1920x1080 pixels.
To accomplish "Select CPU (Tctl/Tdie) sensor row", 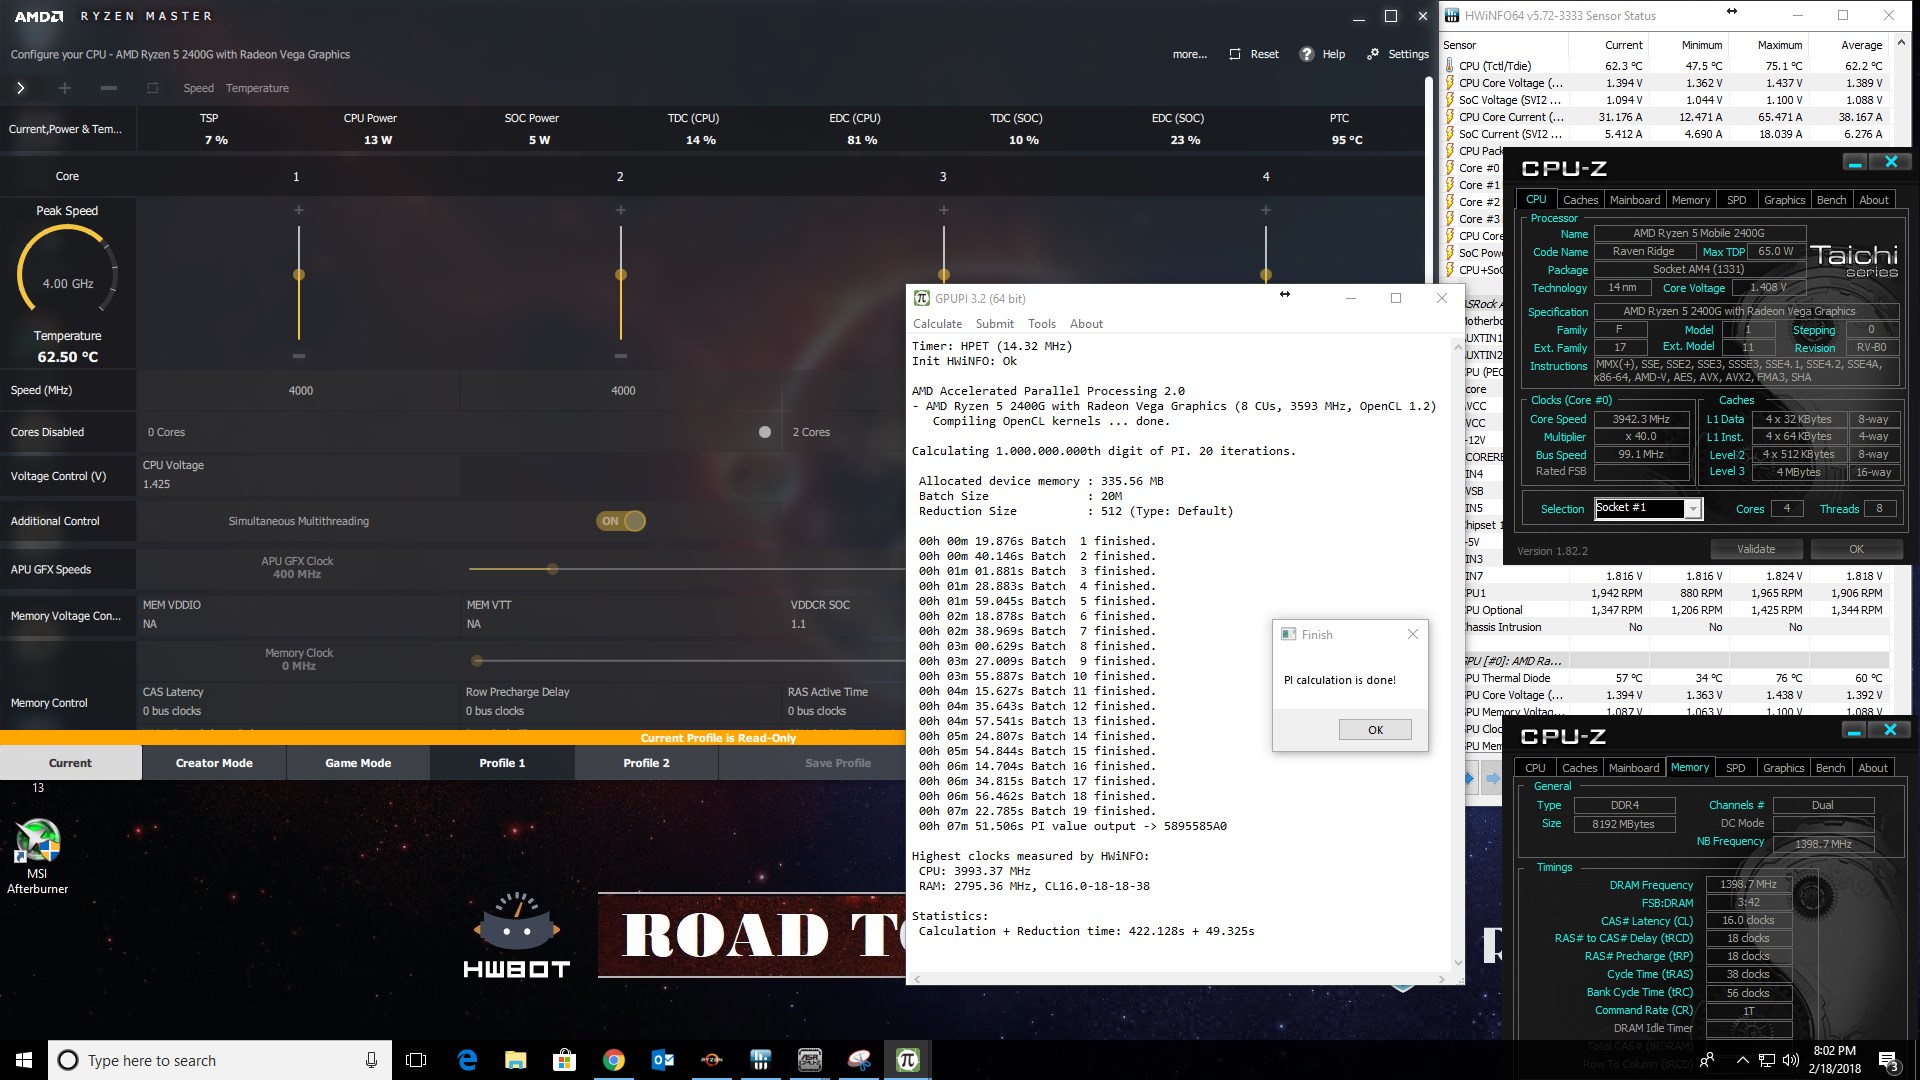I will (1664, 66).
